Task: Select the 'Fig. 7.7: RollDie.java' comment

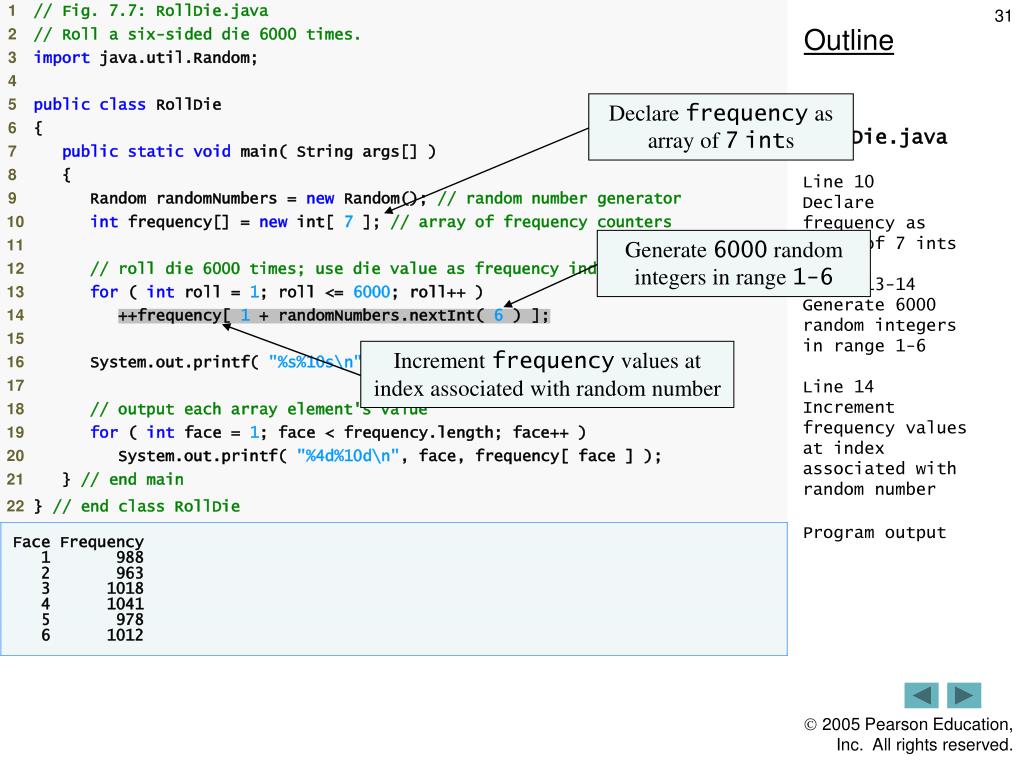Action: pos(151,11)
